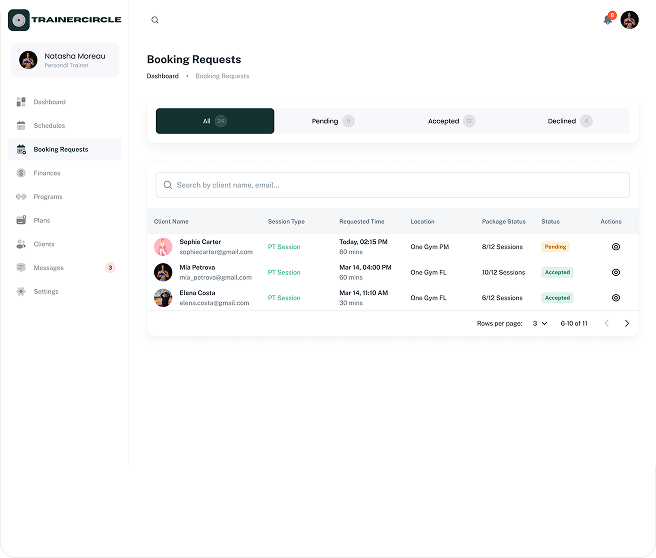This screenshot has height=558, width=656.
Task: Click sophiecarter@gmail.com email text
Action: click(216, 252)
